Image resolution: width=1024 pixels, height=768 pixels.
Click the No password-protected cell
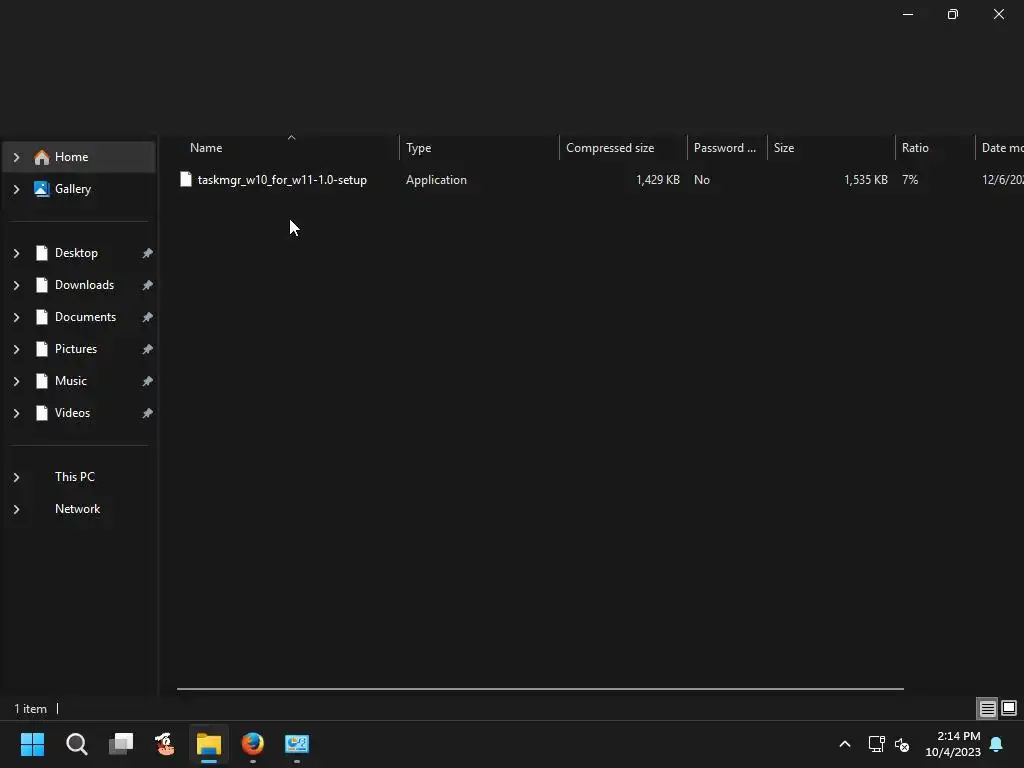[701, 180]
